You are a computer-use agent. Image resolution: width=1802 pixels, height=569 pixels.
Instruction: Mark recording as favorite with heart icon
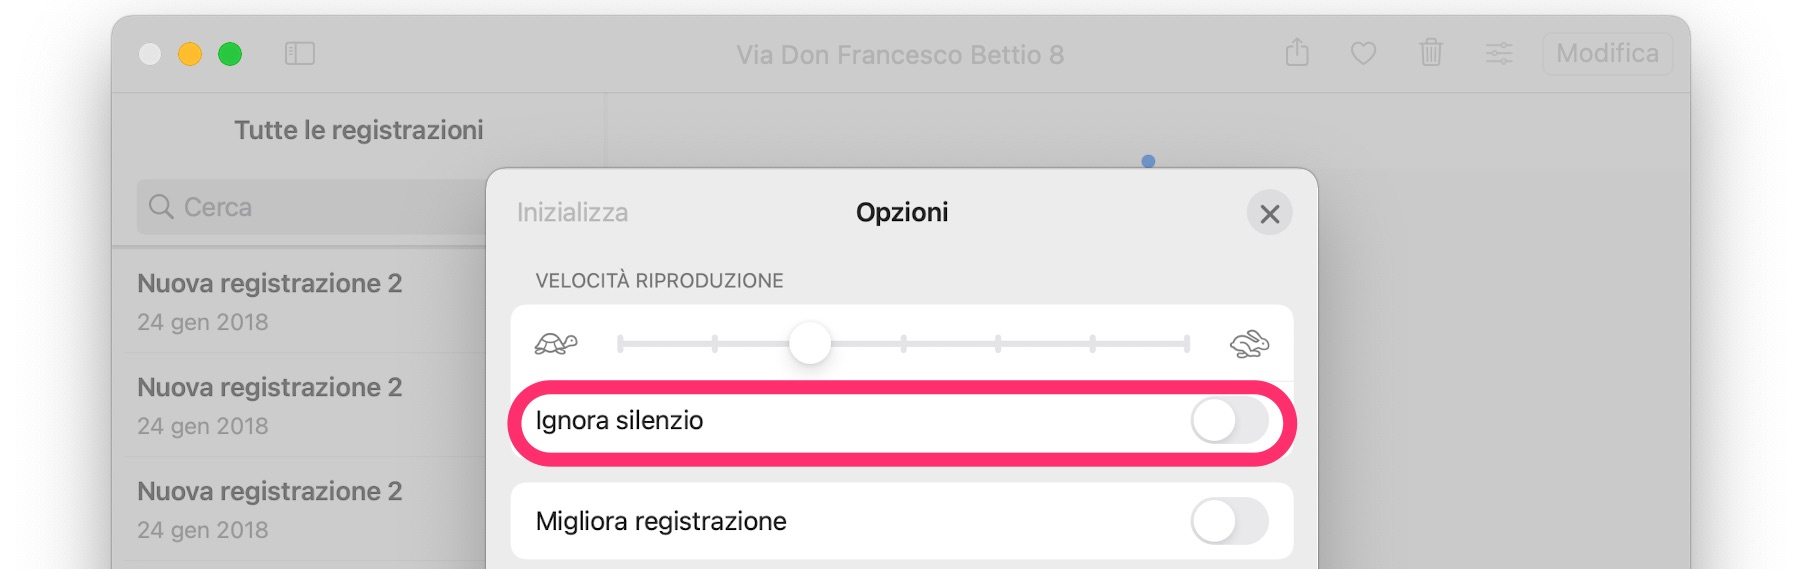(1363, 53)
